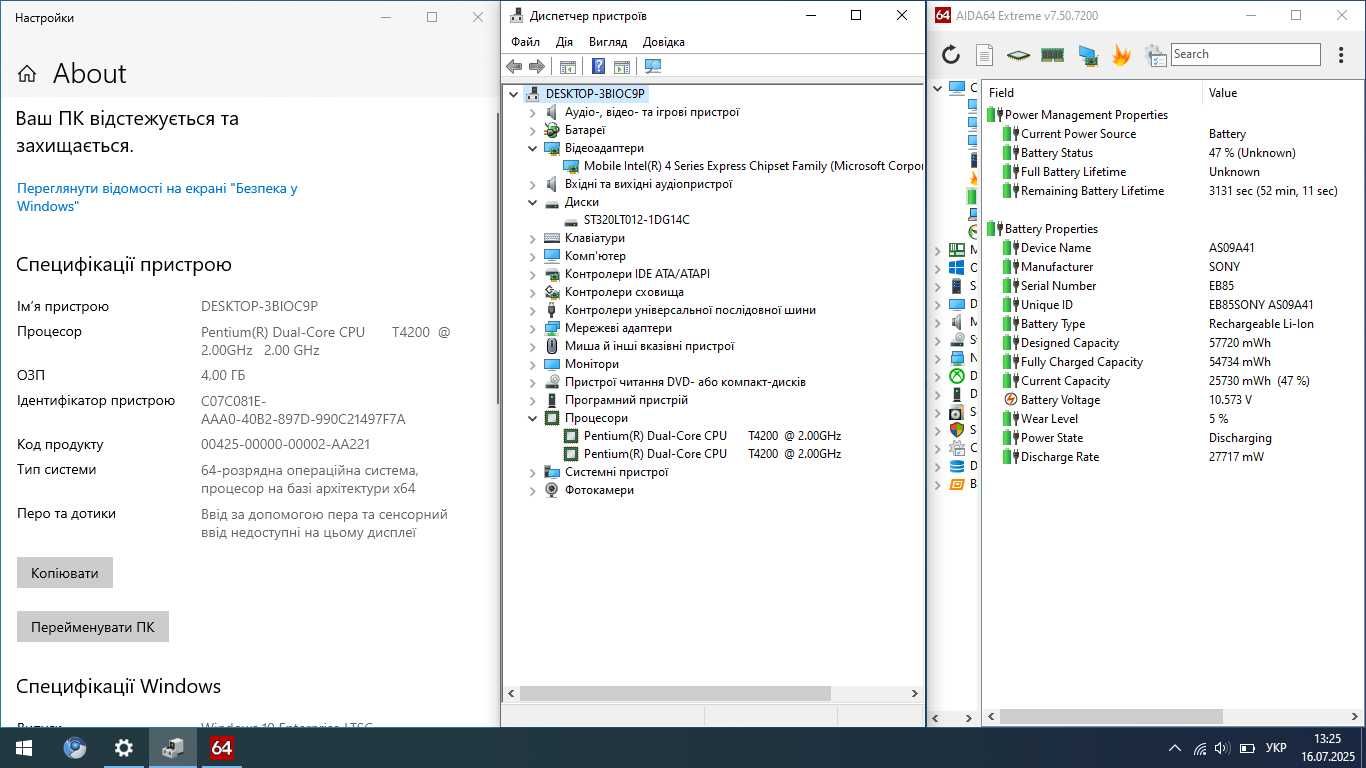Collapse the Диски category
Screen dimensions: 1366x768
click(533, 202)
